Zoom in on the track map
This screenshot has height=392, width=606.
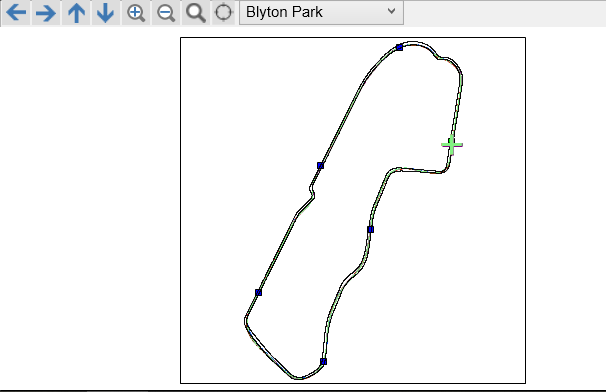(x=136, y=13)
